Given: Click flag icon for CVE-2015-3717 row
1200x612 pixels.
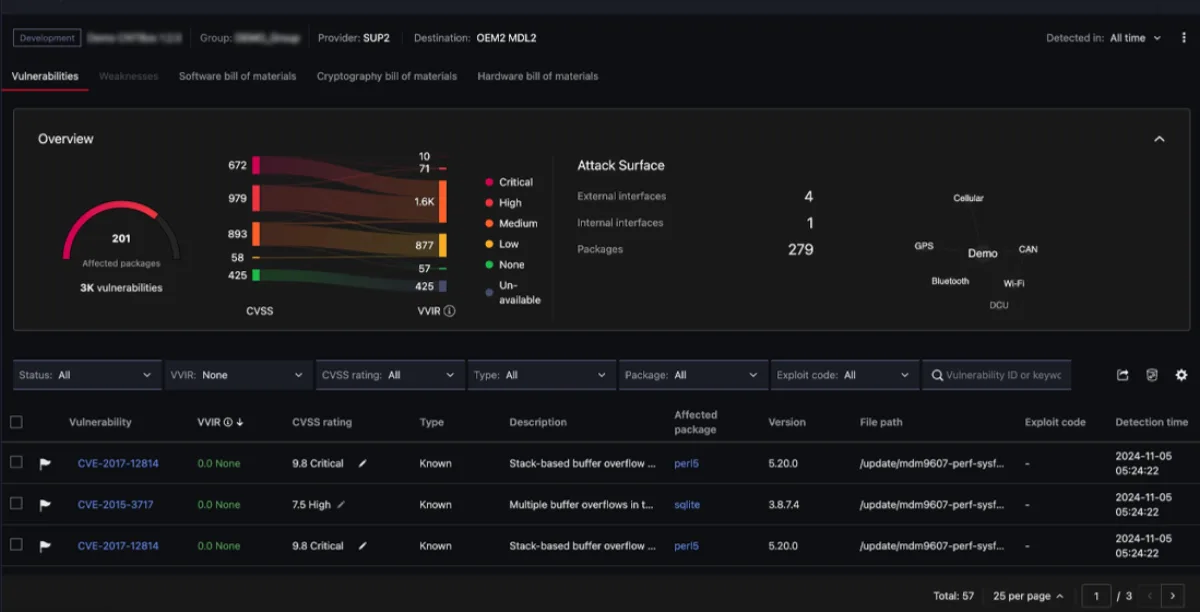Looking at the screenshot, I should [45, 505].
